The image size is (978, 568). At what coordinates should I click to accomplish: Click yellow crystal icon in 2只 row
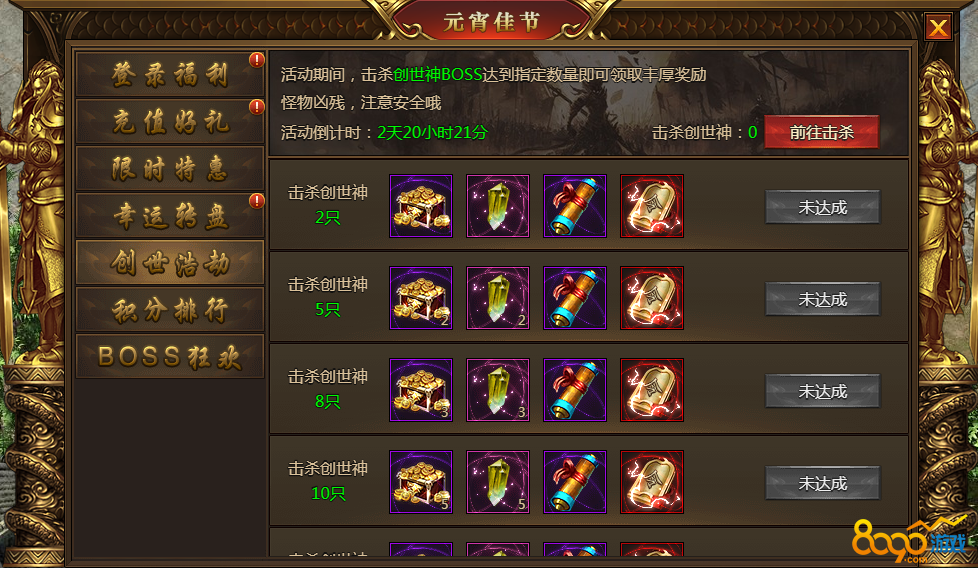pyautogui.click(x=498, y=206)
